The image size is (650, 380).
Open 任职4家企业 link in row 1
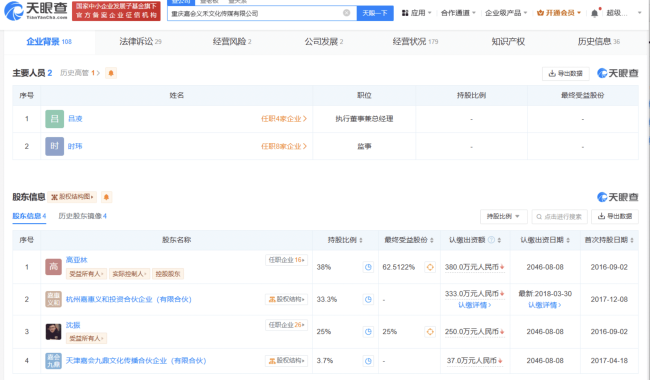click(x=284, y=119)
